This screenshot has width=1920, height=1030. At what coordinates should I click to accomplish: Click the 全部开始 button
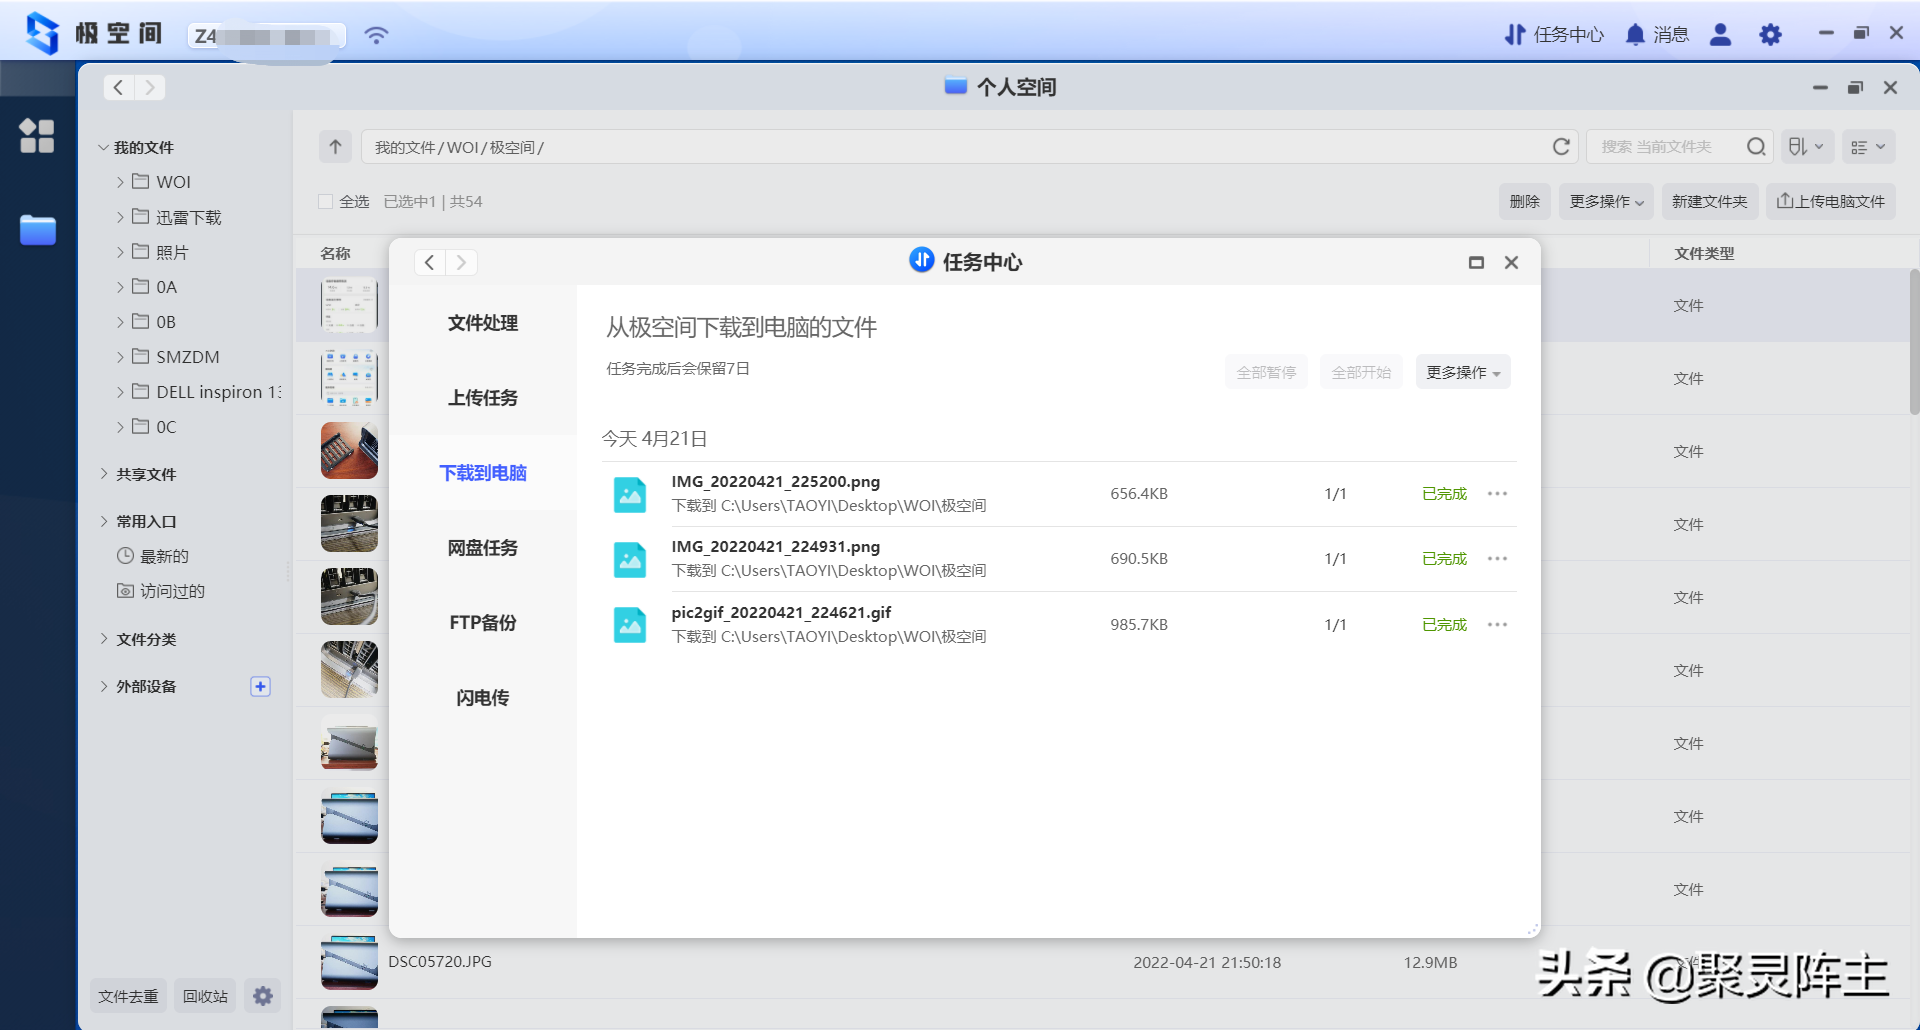pyautogui.click(x=1361, y=372)
